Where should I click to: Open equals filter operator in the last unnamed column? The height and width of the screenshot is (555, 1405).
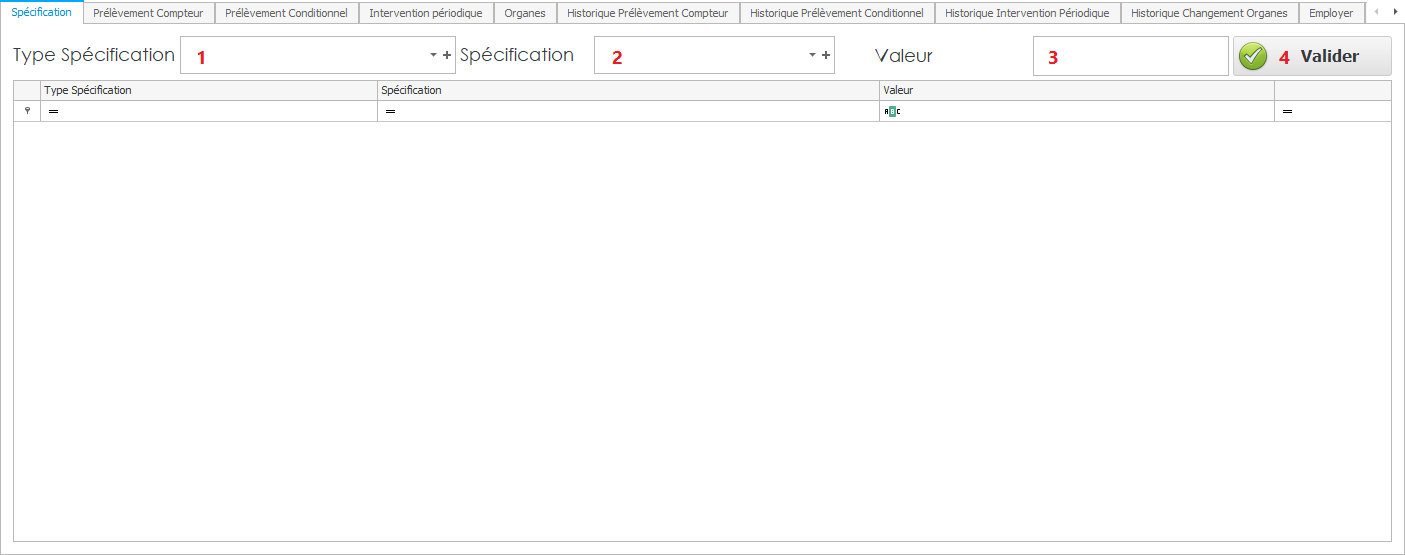coord(1288,112)
